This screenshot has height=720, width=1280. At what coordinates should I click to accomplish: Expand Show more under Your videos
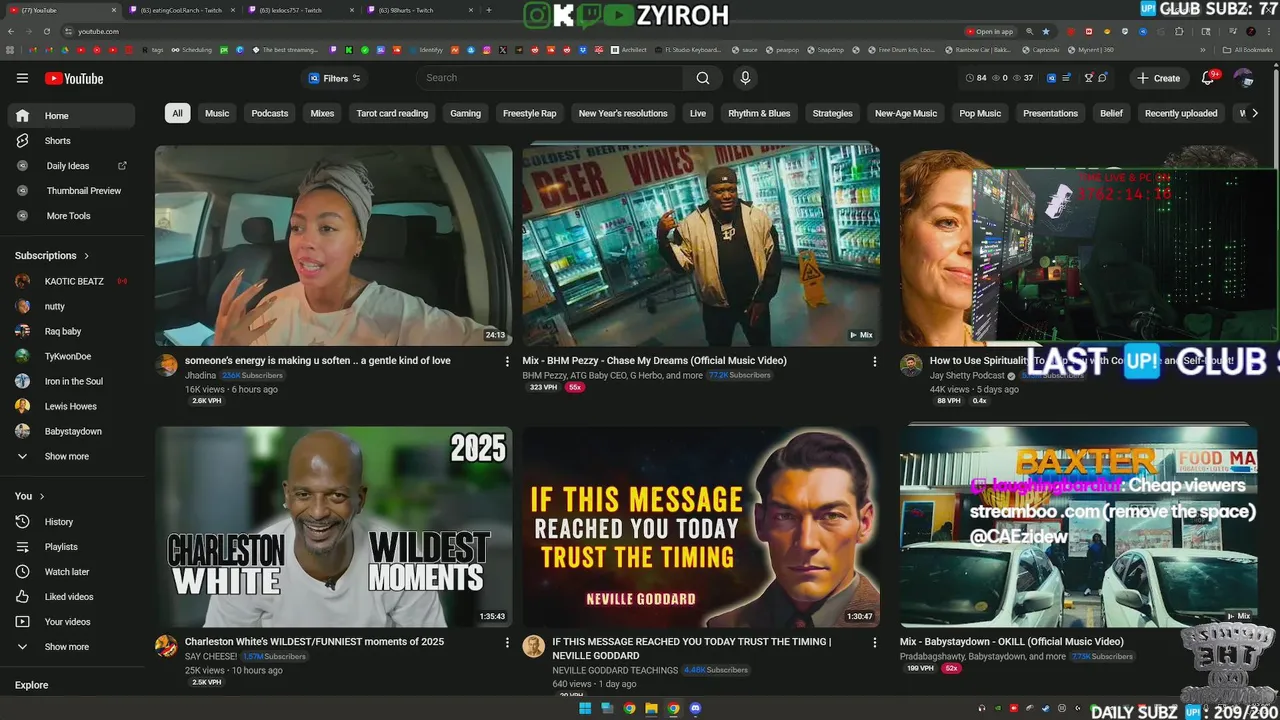coord(66,647)
